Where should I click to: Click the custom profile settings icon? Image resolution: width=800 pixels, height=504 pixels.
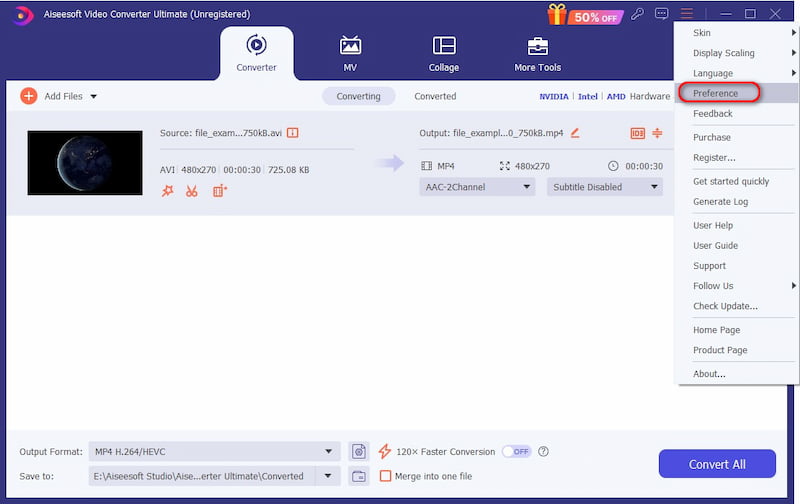pyautogui.click(x=359, y=451)
